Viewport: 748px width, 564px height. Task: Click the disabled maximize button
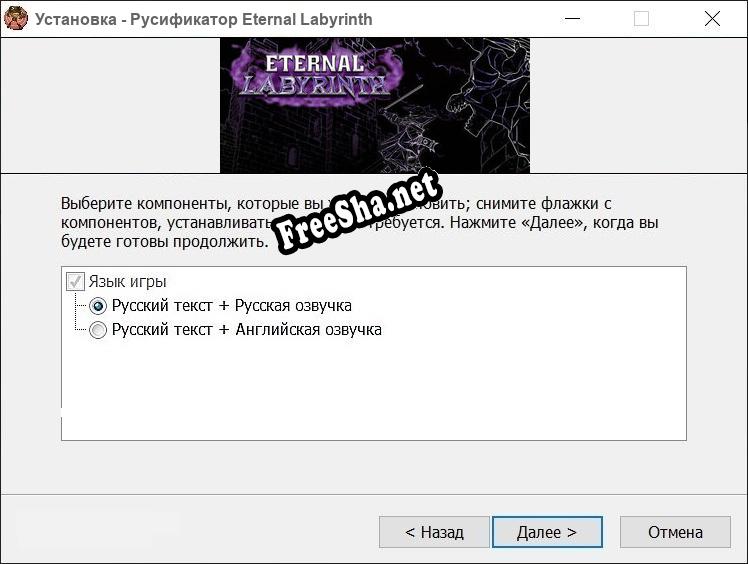tap(641, 19)
